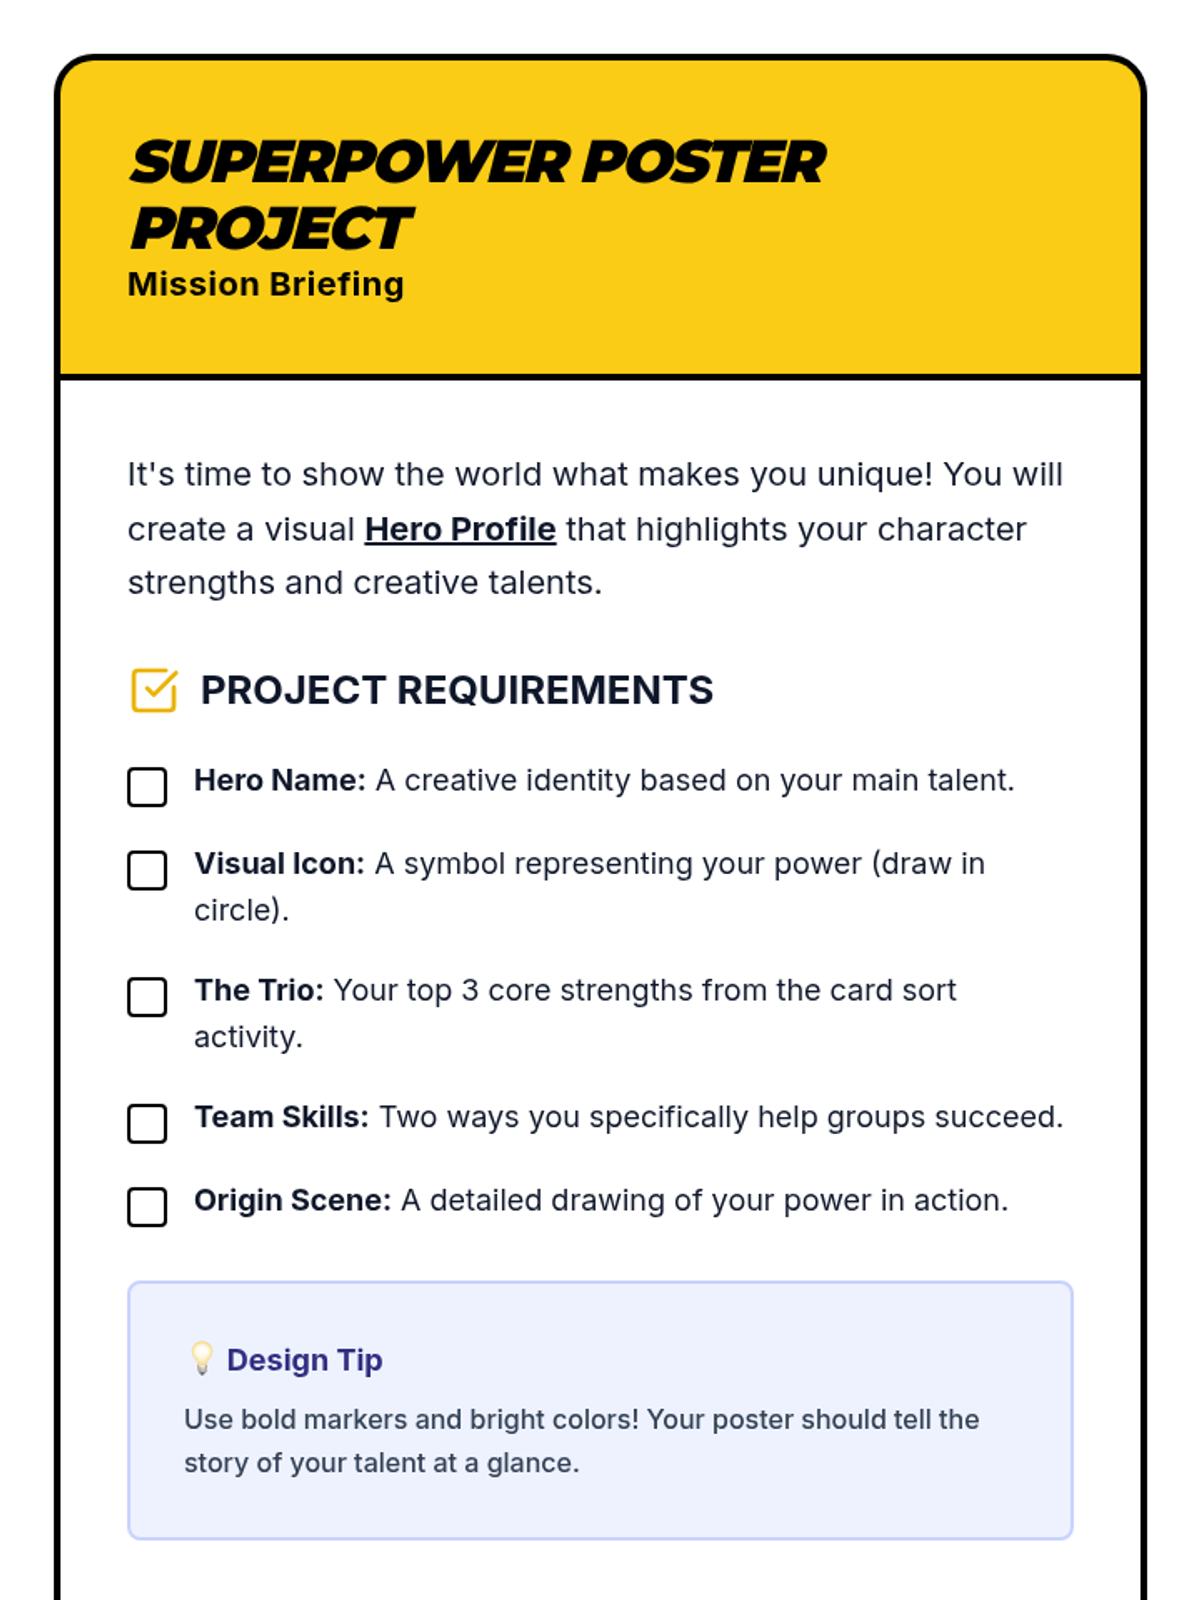Click the bold Origin Scene label
This screenshot has width=1200, height=1600.
click(x=293, y=1200)
